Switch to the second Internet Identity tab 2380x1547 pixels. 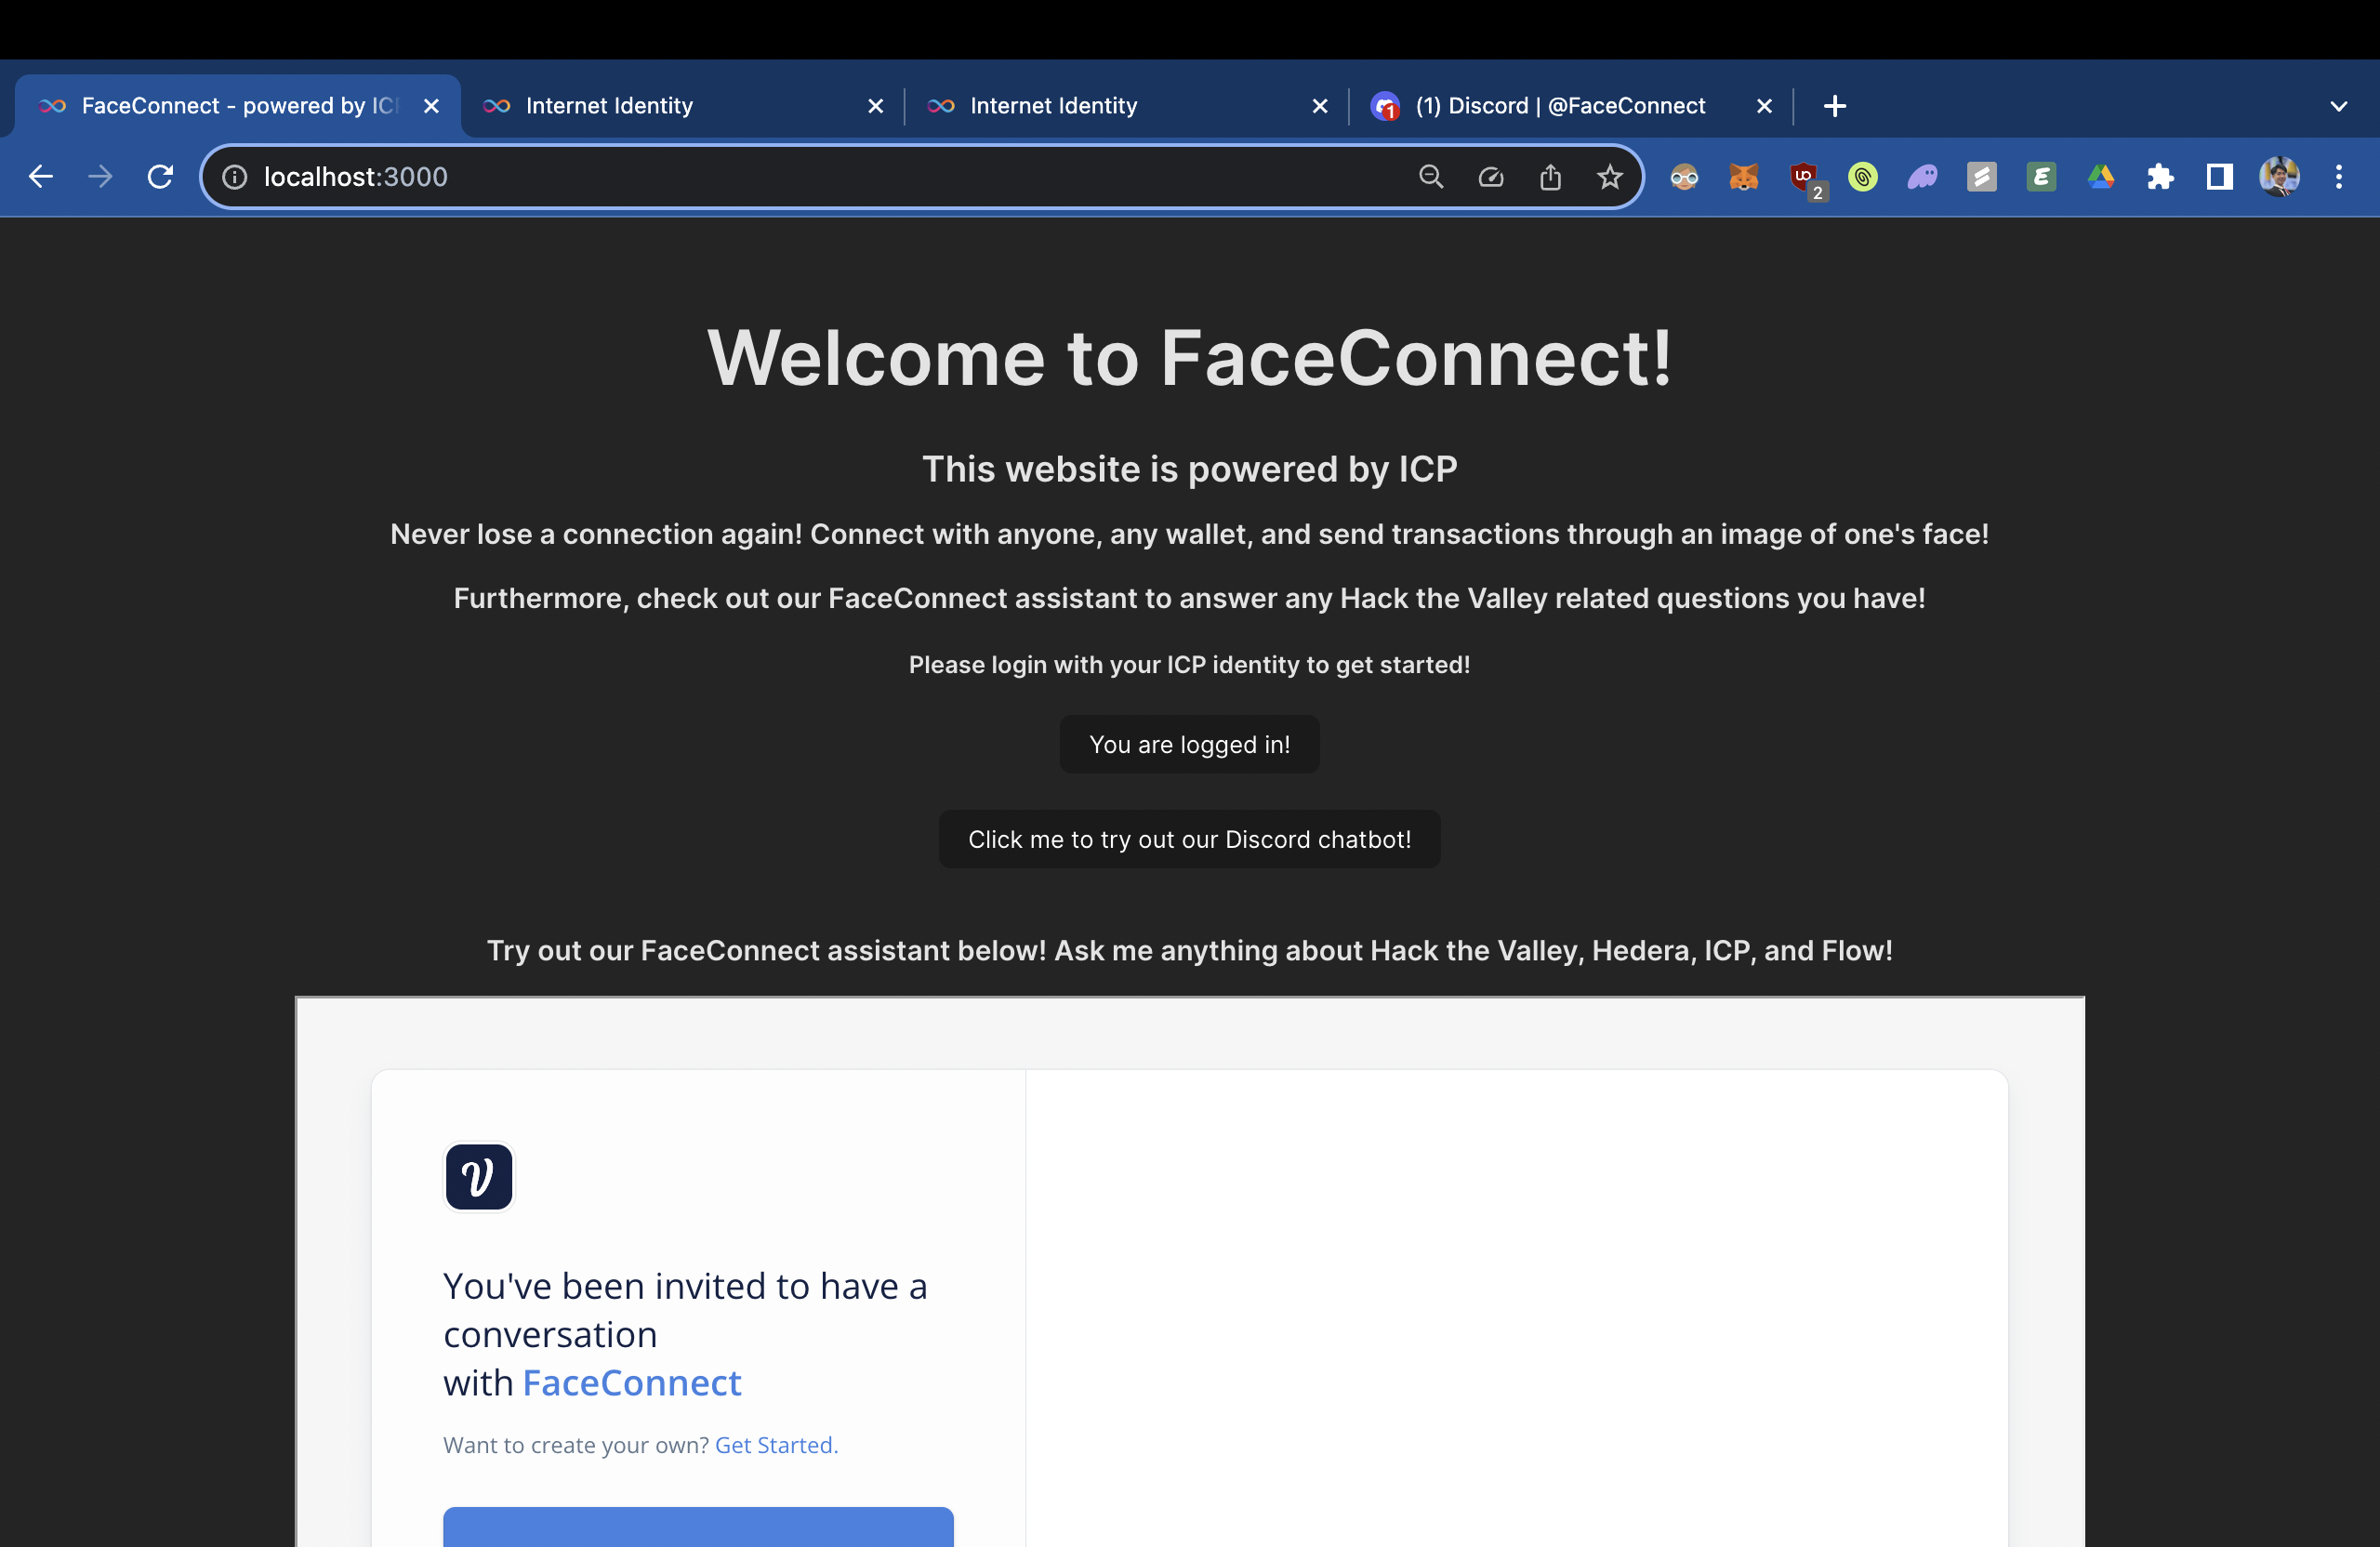click(x=1053, y=106)
